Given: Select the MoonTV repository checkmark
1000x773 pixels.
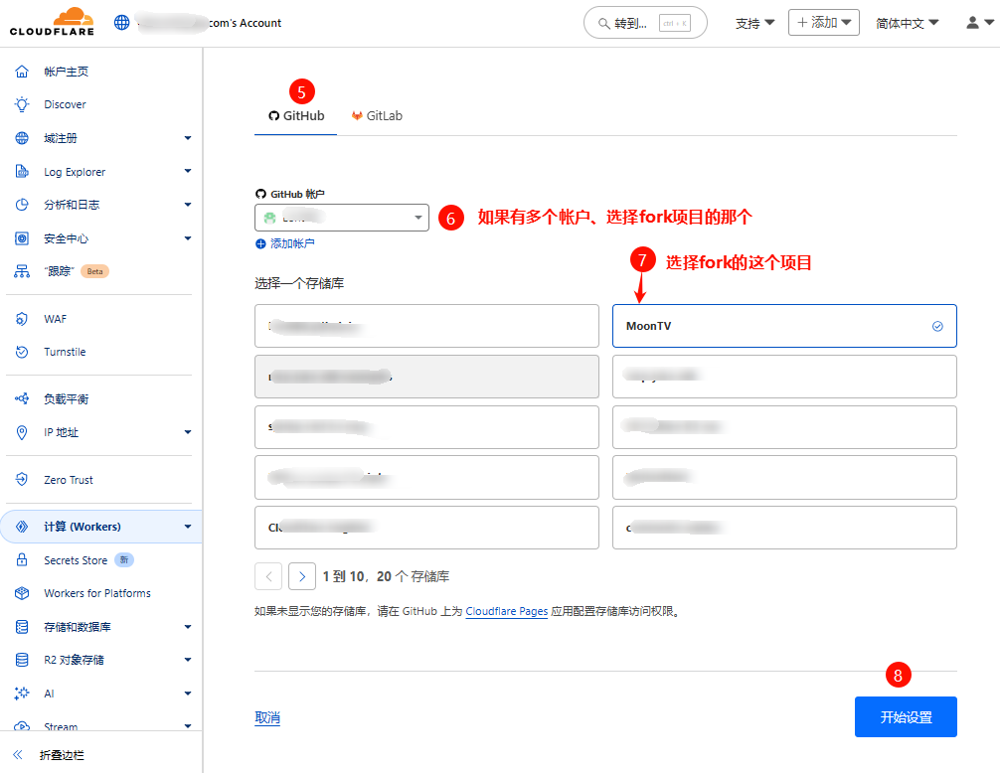Looking at the screenshot, I should tap(937, 326).
